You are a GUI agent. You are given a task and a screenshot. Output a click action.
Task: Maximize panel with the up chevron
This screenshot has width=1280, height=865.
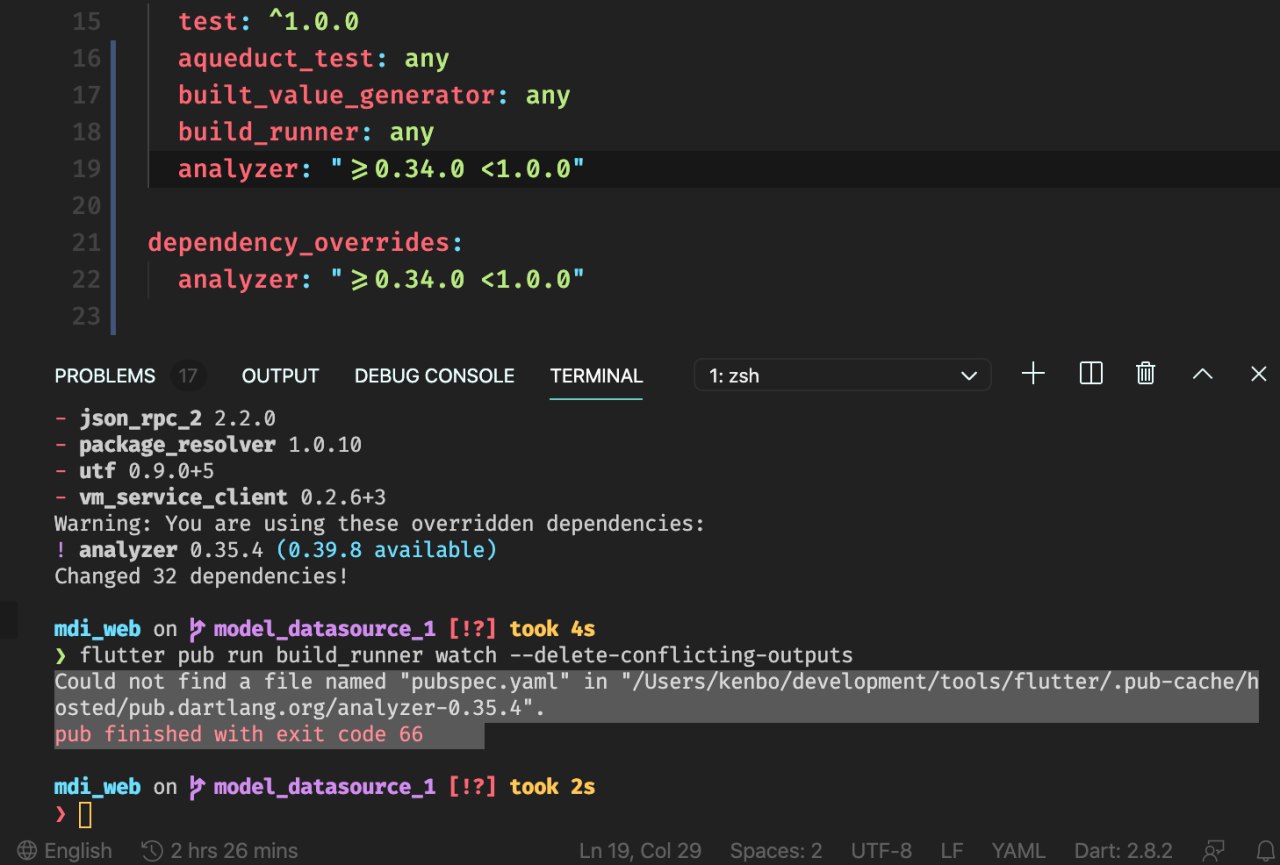(x=1203, y=374)
